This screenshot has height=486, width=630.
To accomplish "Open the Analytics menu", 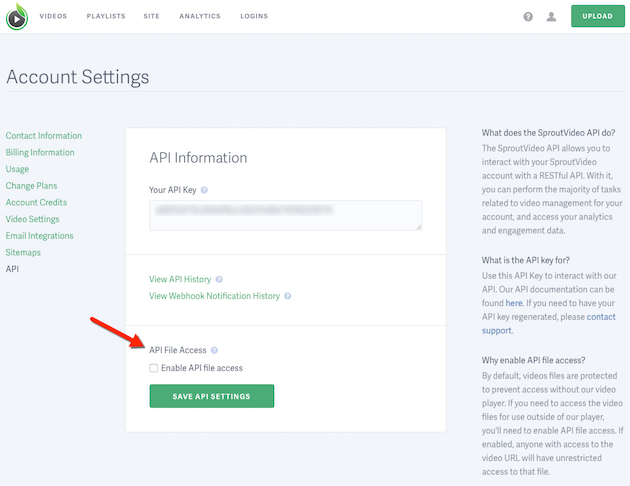I will tap(200, 16).
